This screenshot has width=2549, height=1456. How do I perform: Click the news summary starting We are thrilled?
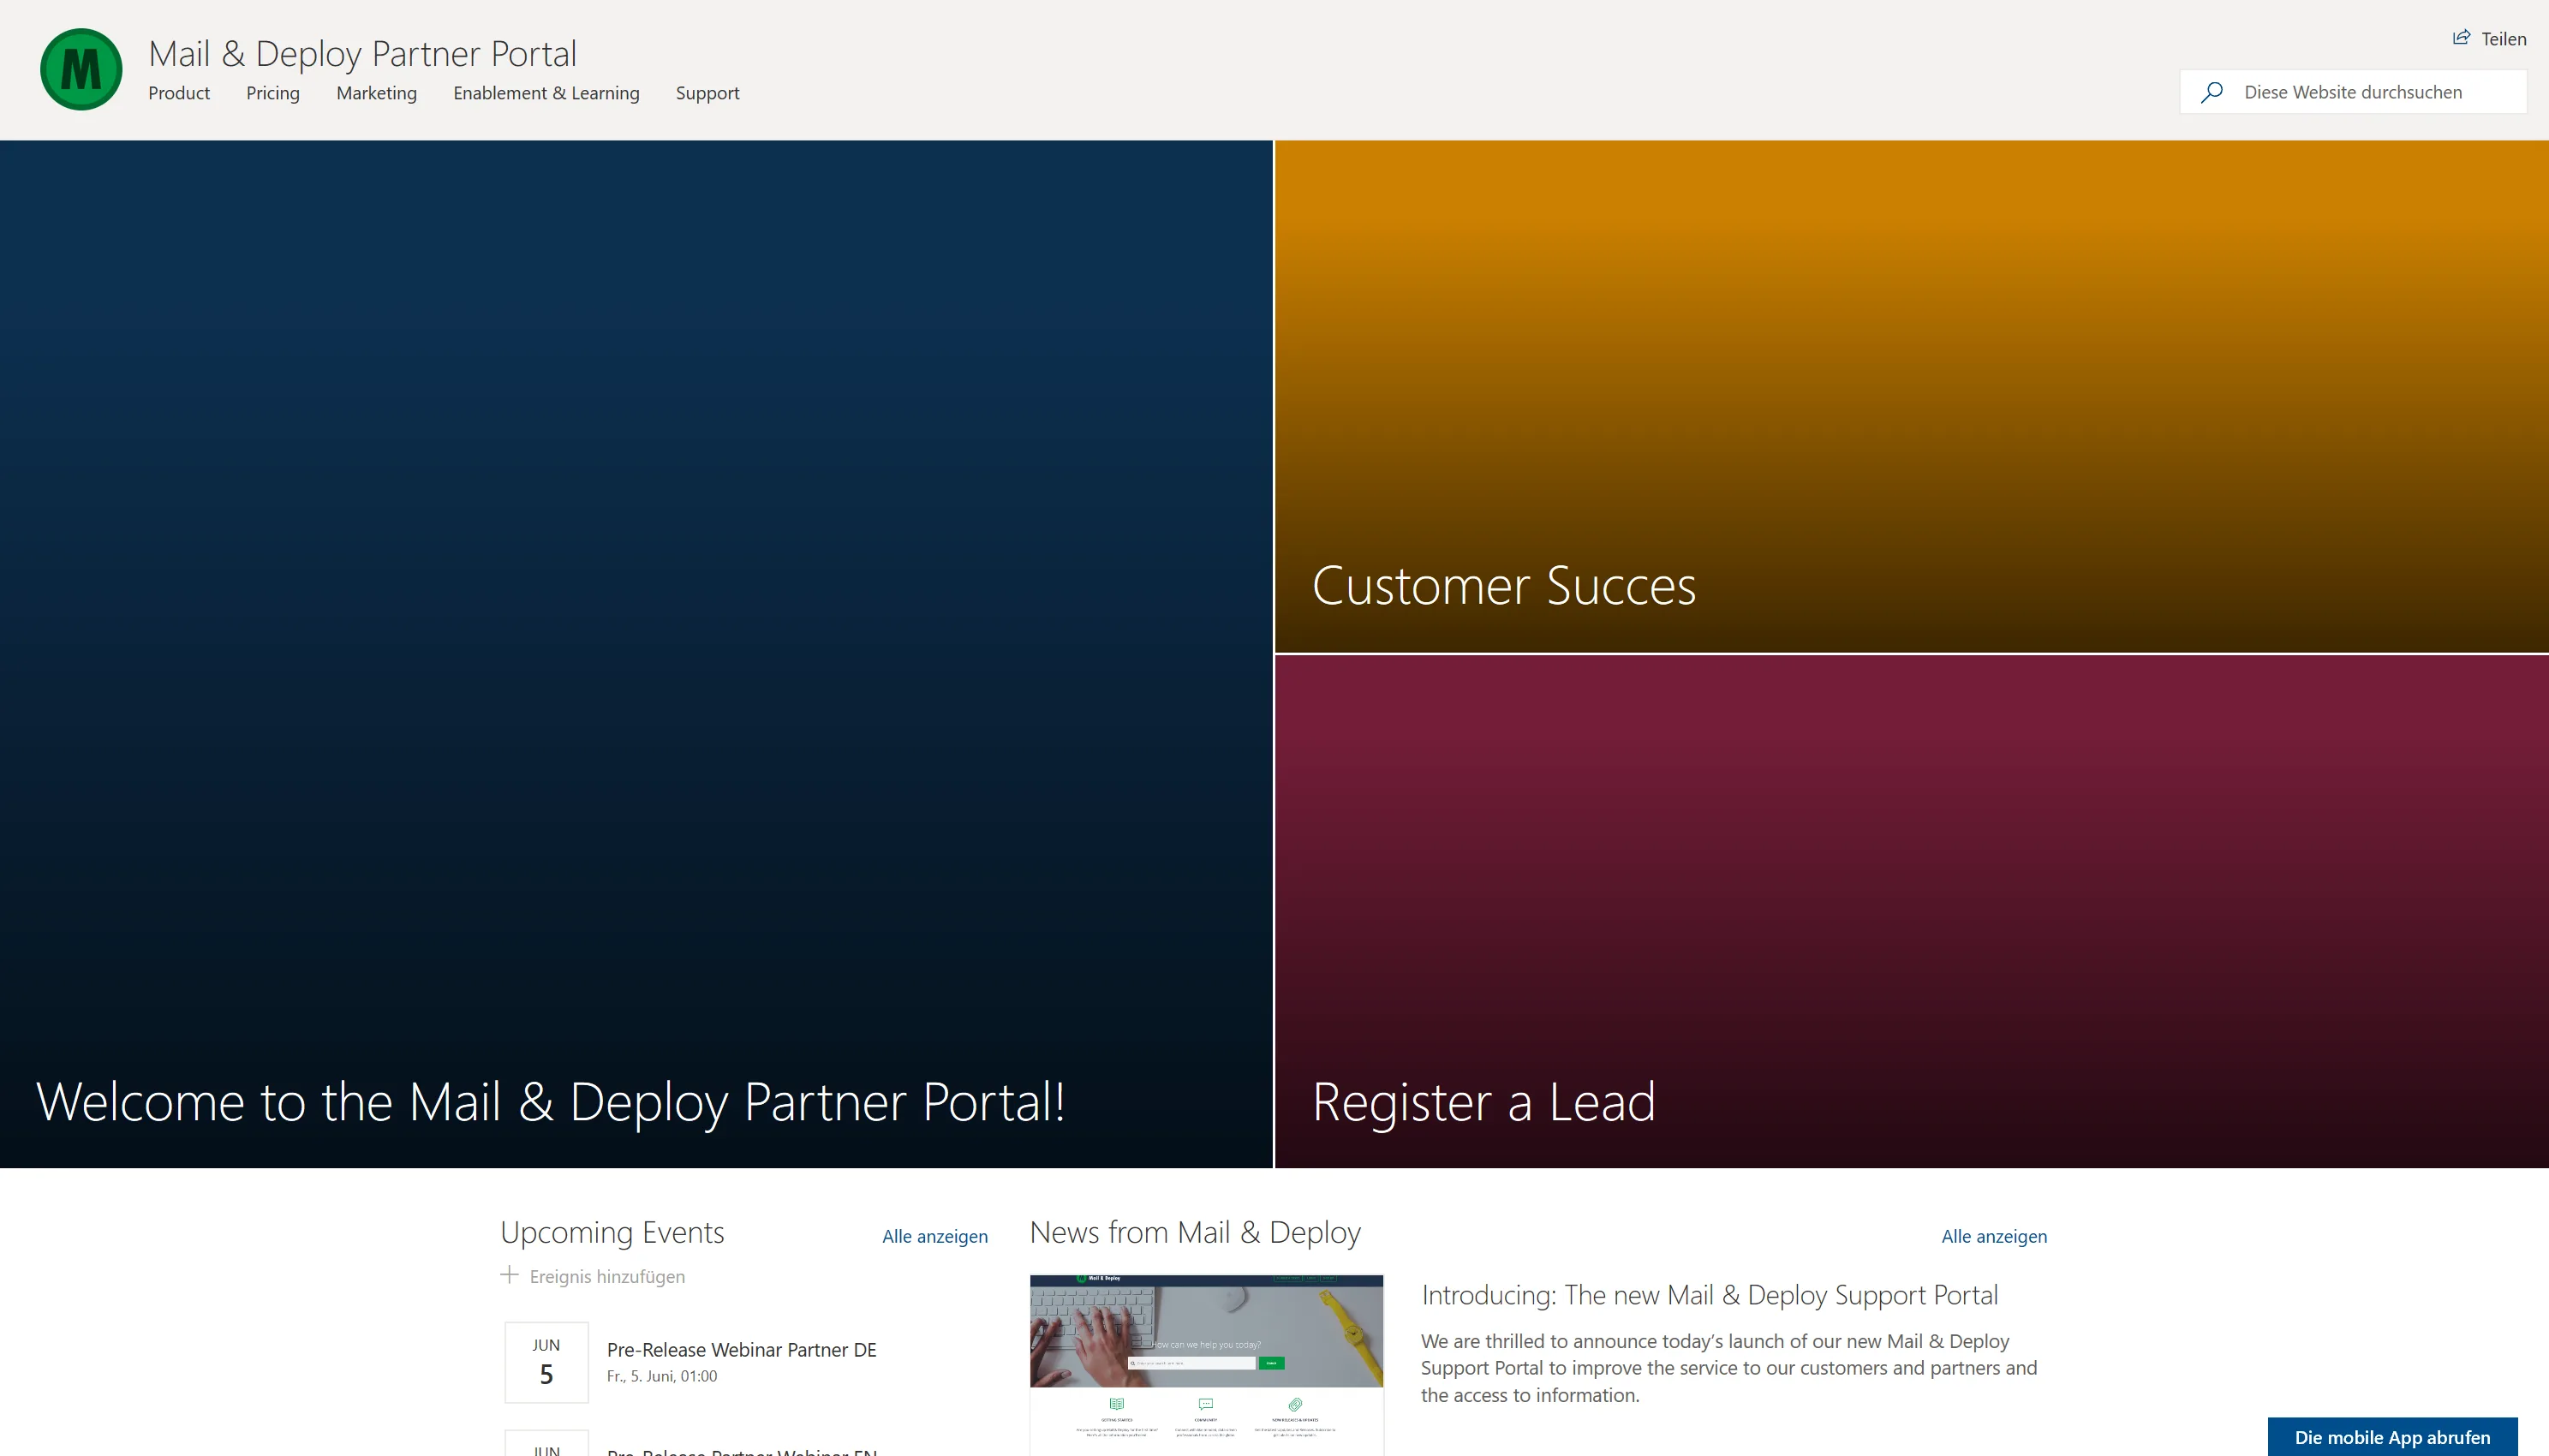[1728, 1368]
